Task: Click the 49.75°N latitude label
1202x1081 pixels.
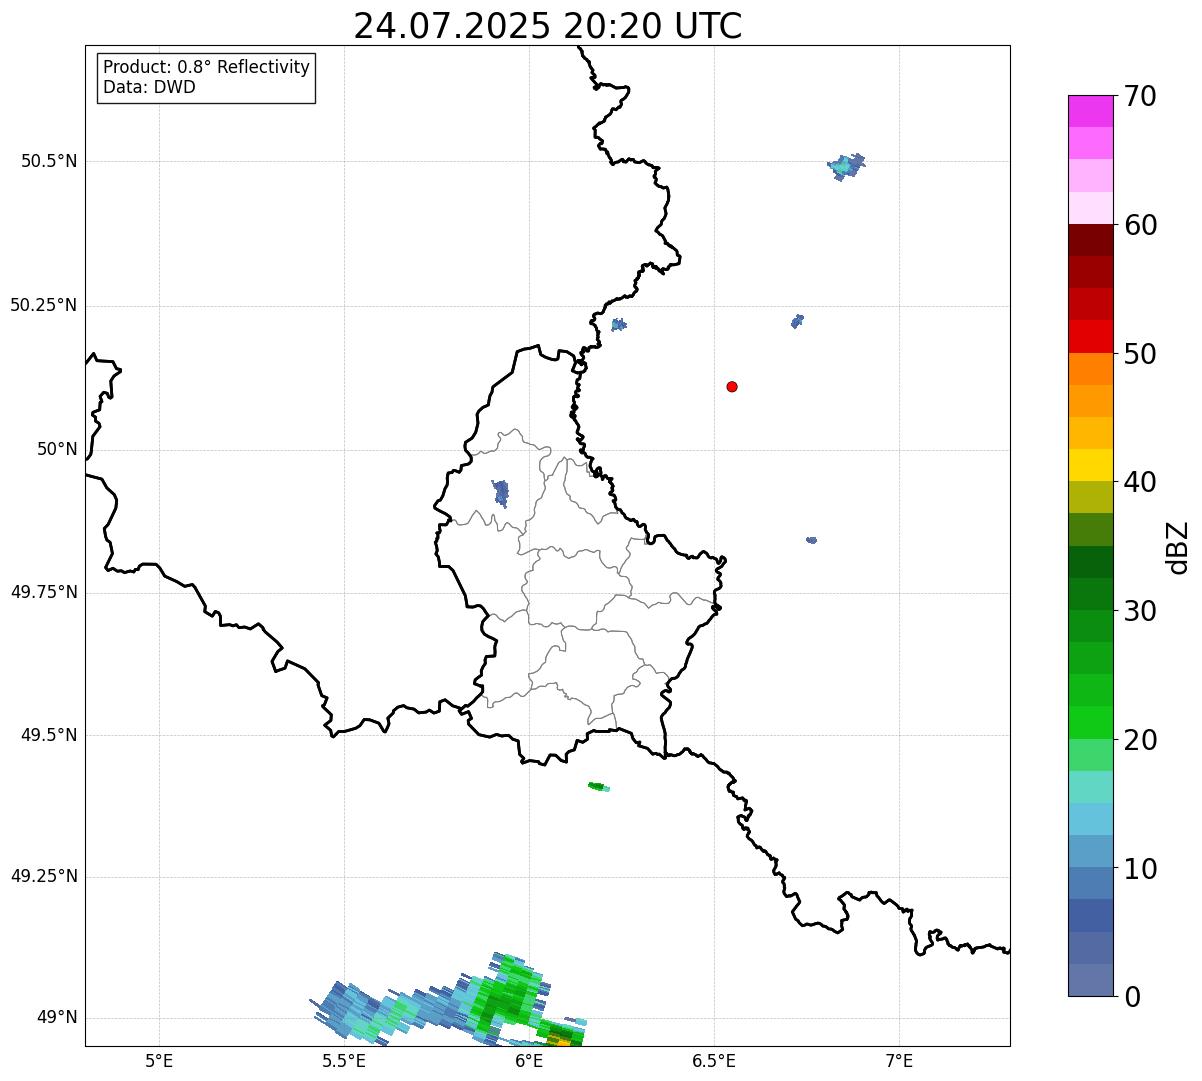Action: coord(44,592)
